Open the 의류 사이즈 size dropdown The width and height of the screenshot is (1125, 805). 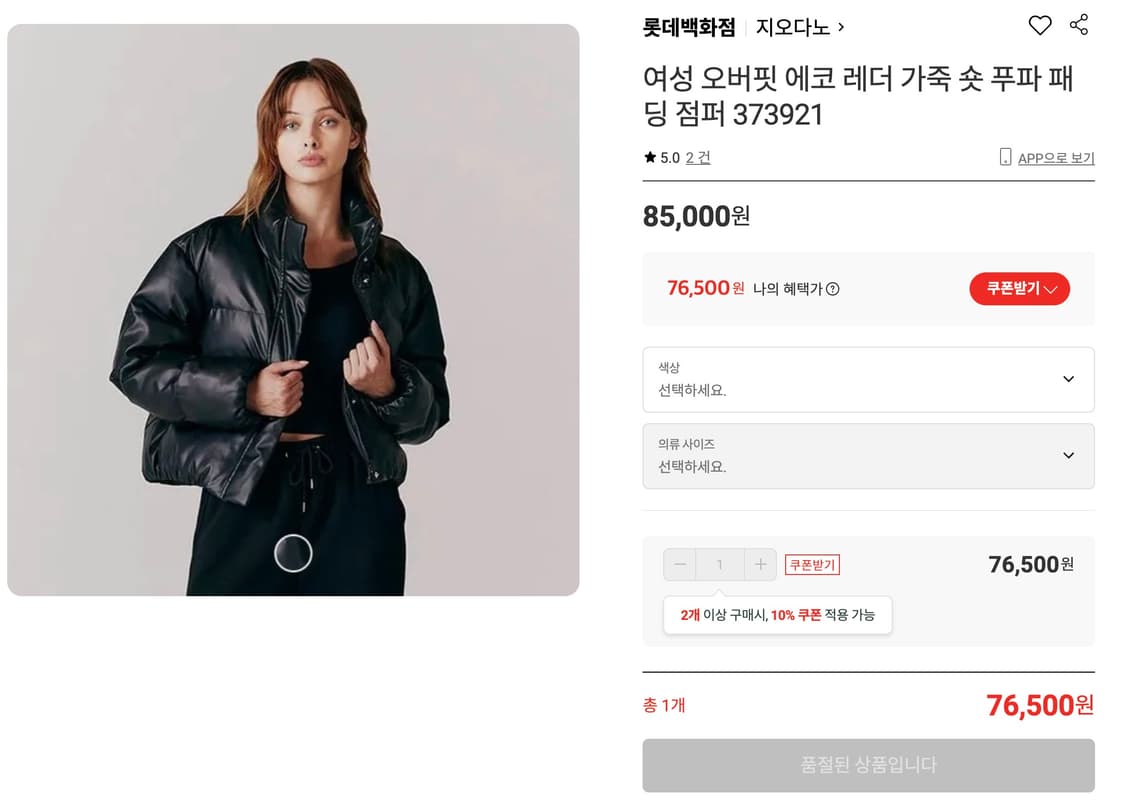pyautogui.click(x=868, y=456)
